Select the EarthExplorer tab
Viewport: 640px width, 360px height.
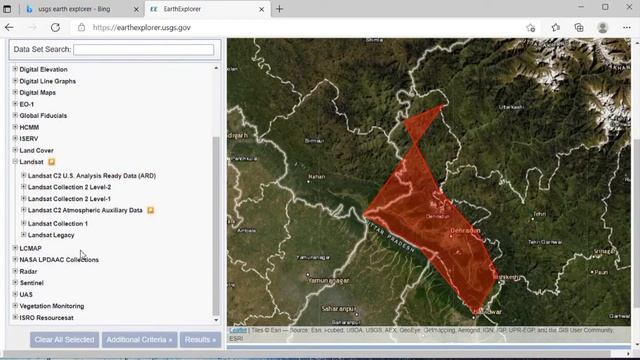(207, 9)
